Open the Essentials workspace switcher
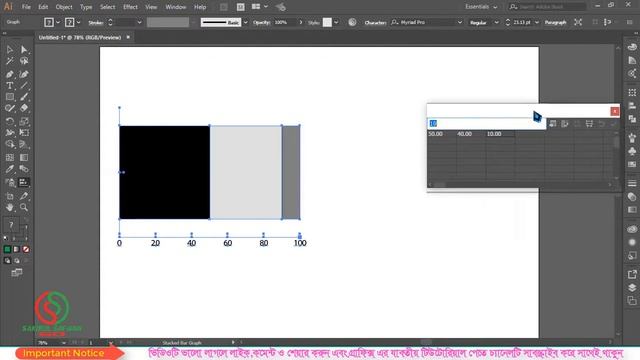640x360 pixels. pos(481,7)
